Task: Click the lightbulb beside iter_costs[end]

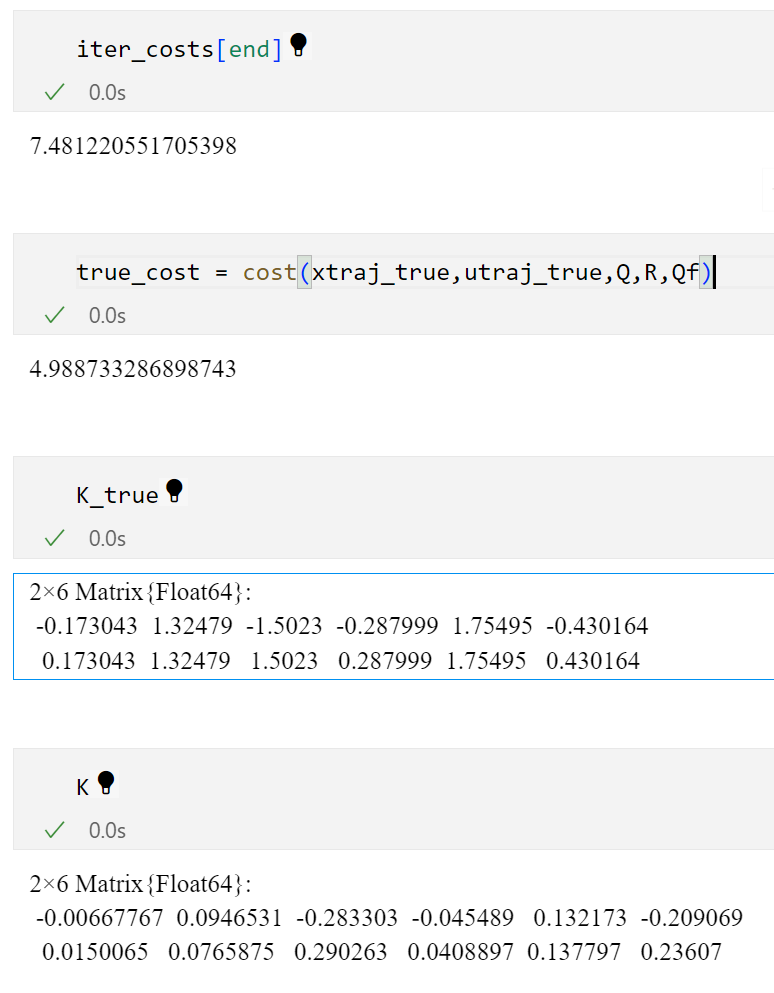Action: 297,45
